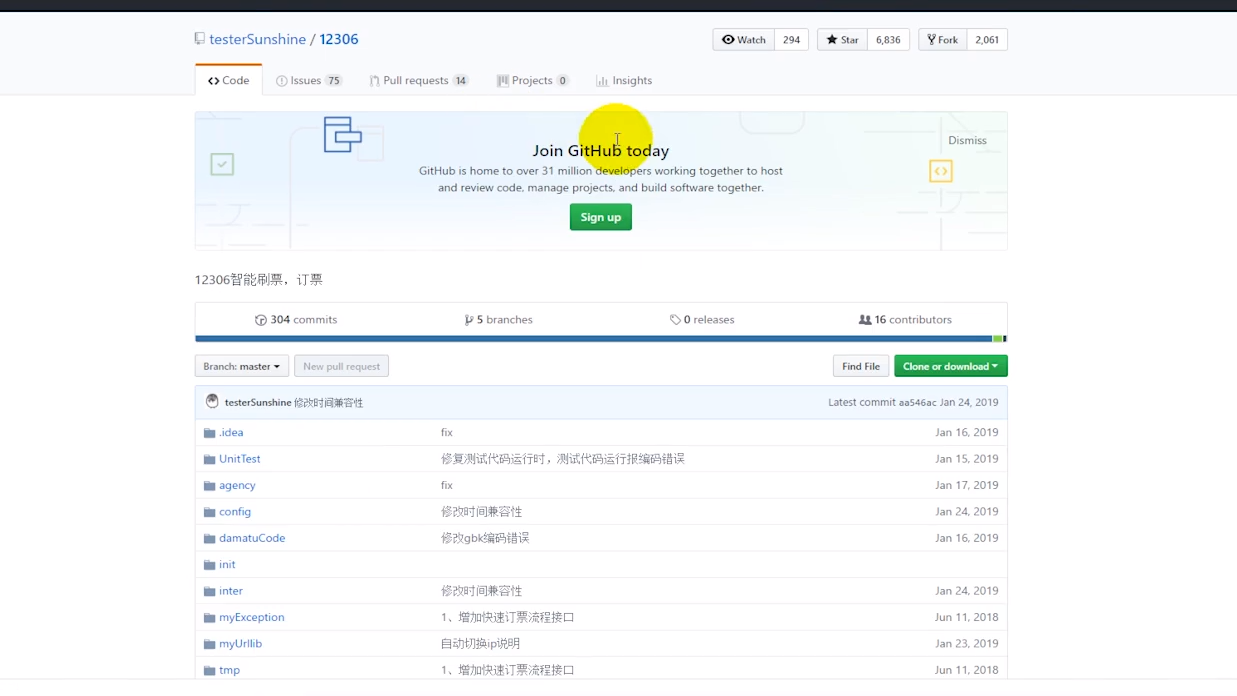Click the config folder icon

tap(209, 512)
